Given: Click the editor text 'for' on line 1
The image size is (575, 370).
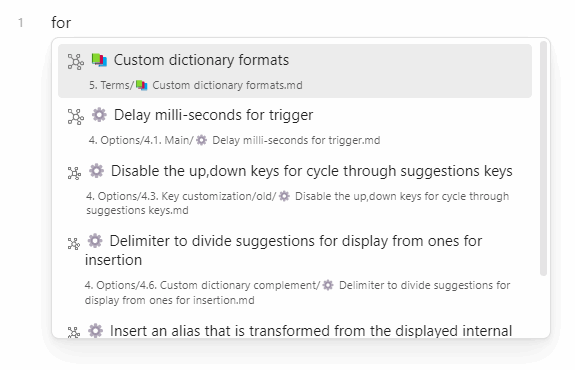Looking at the screenshot, I should pos(61,23).
